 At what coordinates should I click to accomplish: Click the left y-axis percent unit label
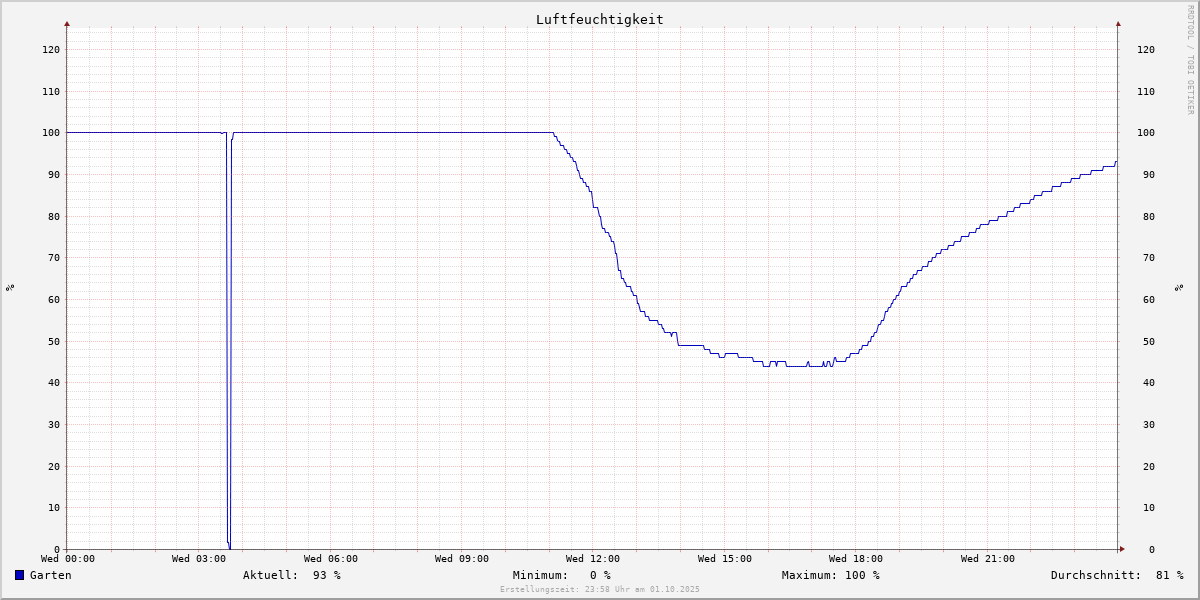10,288
